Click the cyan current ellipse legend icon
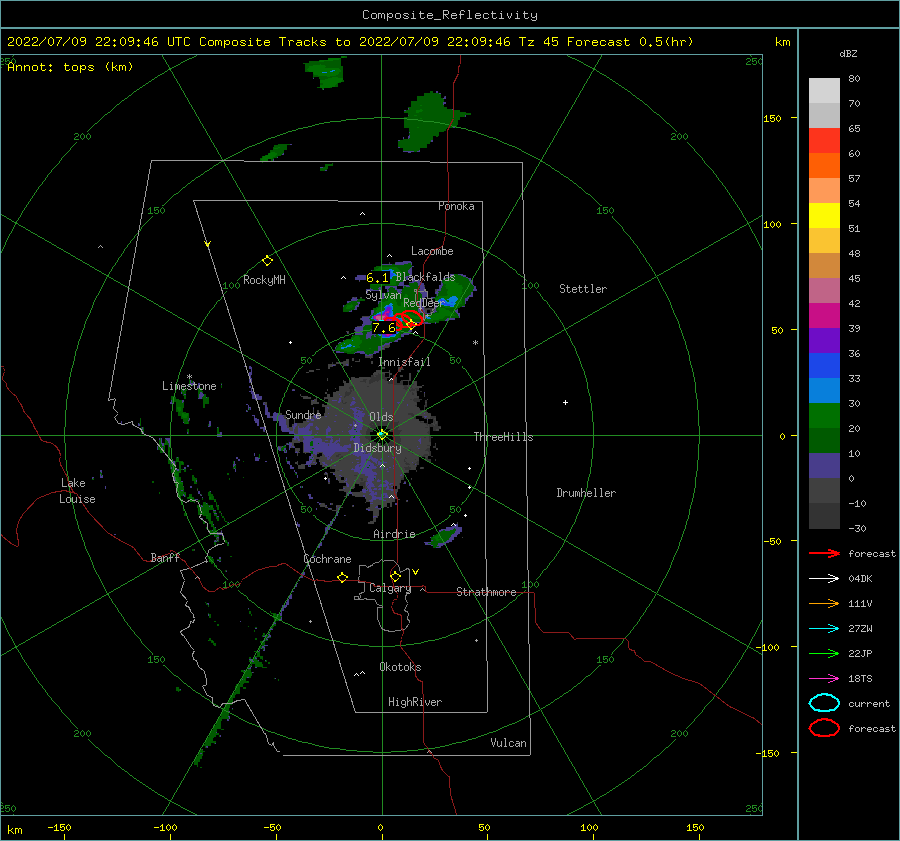This screenshot has width=900, height=841. [x=824, y=703]
